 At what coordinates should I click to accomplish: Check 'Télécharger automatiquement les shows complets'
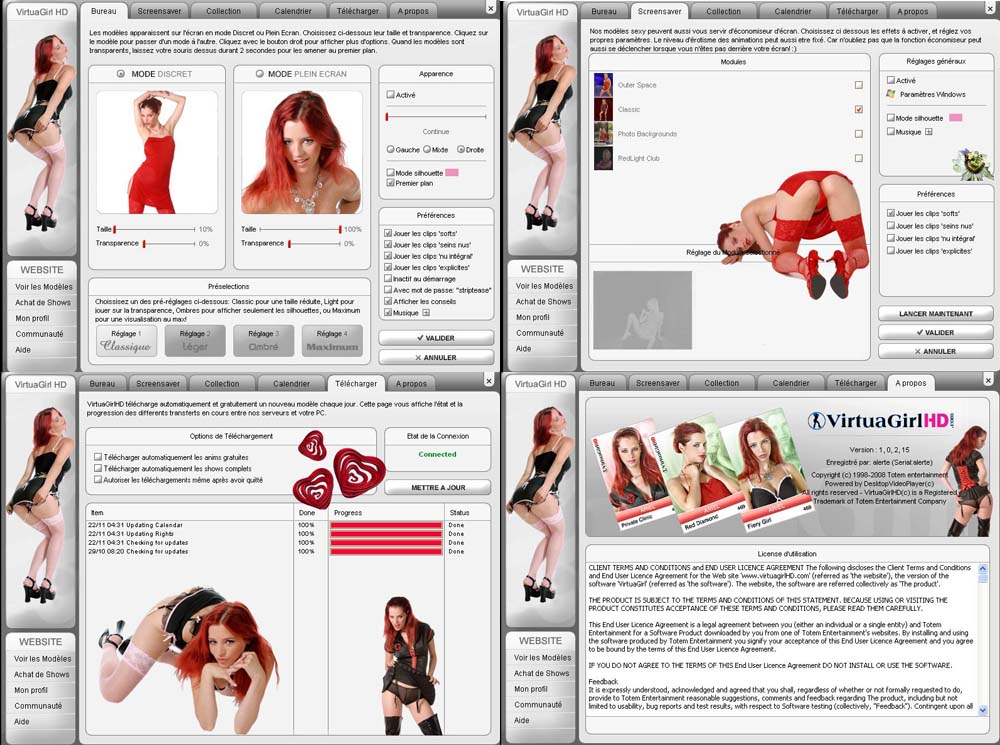[x=98, y=468]
